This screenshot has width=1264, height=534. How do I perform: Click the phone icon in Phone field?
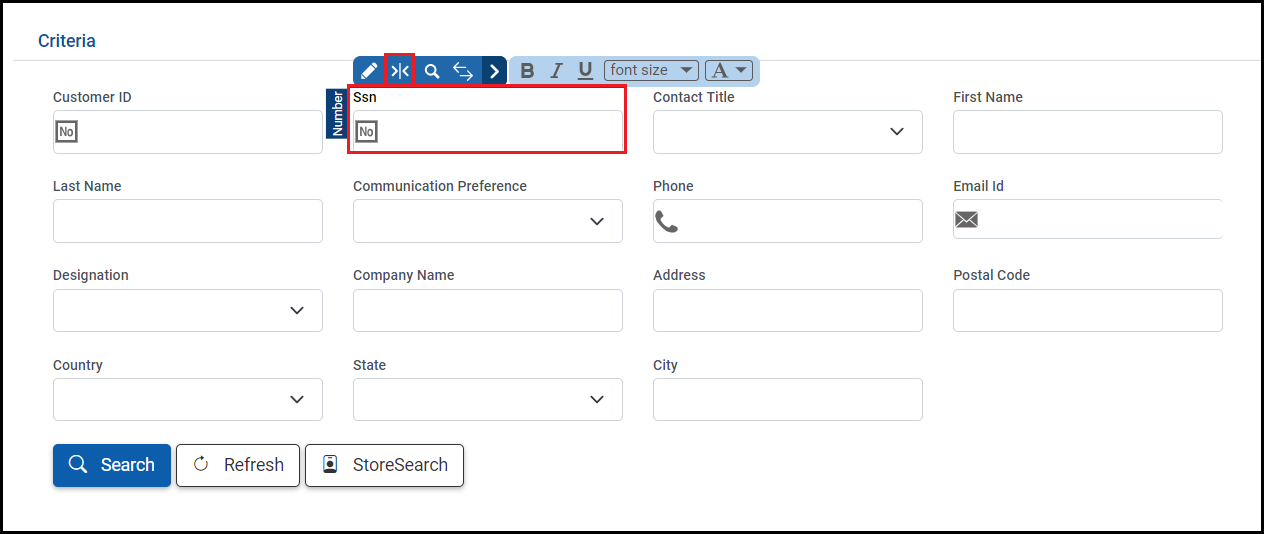click(x=667, y=221)
